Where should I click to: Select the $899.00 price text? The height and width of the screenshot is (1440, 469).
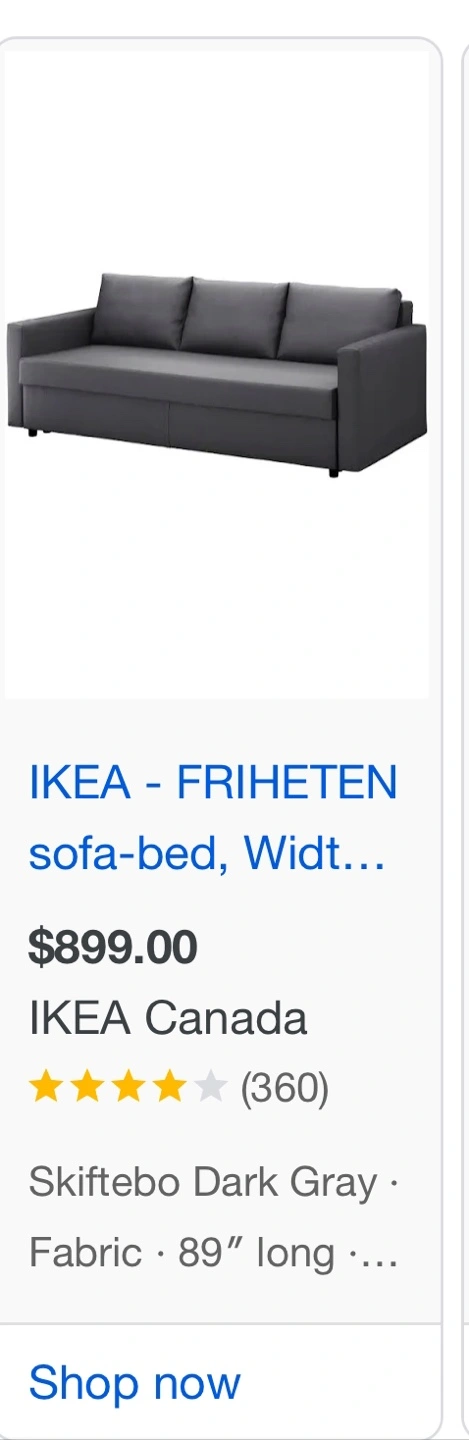click(x=113, y=947)
